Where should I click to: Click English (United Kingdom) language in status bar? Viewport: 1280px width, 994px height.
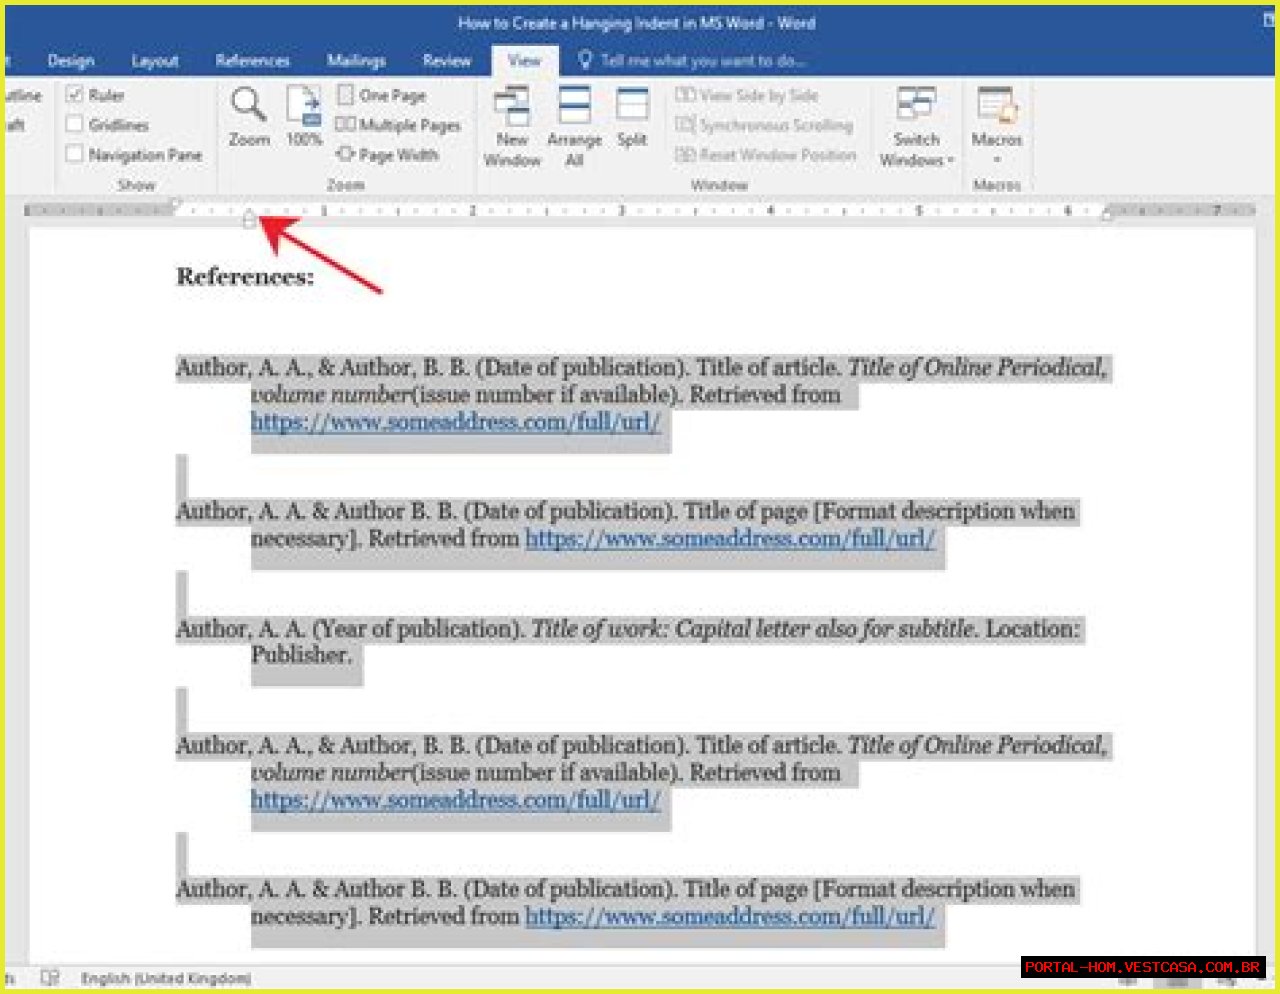[x=166, y=978]
